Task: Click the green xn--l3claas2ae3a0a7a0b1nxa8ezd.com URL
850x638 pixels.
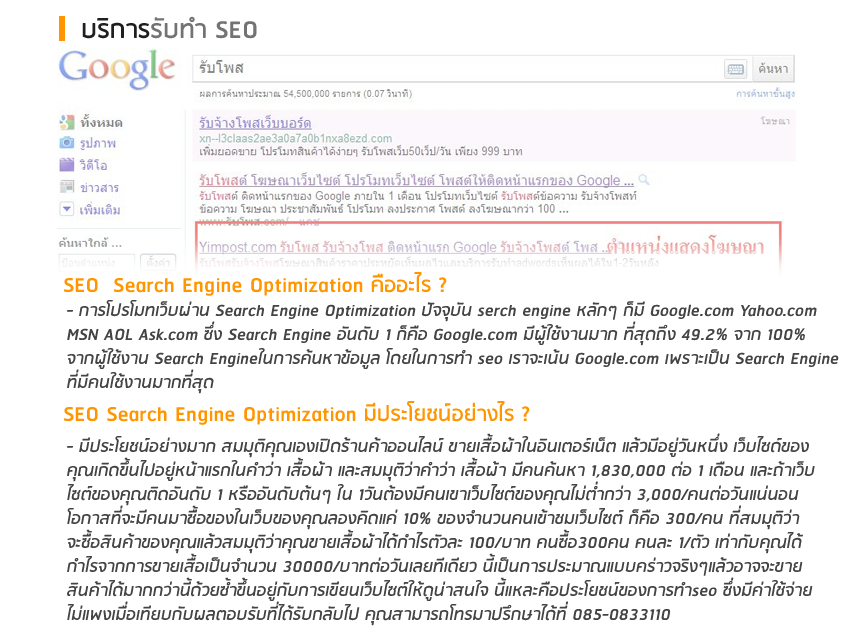Action: click(295, 139)
